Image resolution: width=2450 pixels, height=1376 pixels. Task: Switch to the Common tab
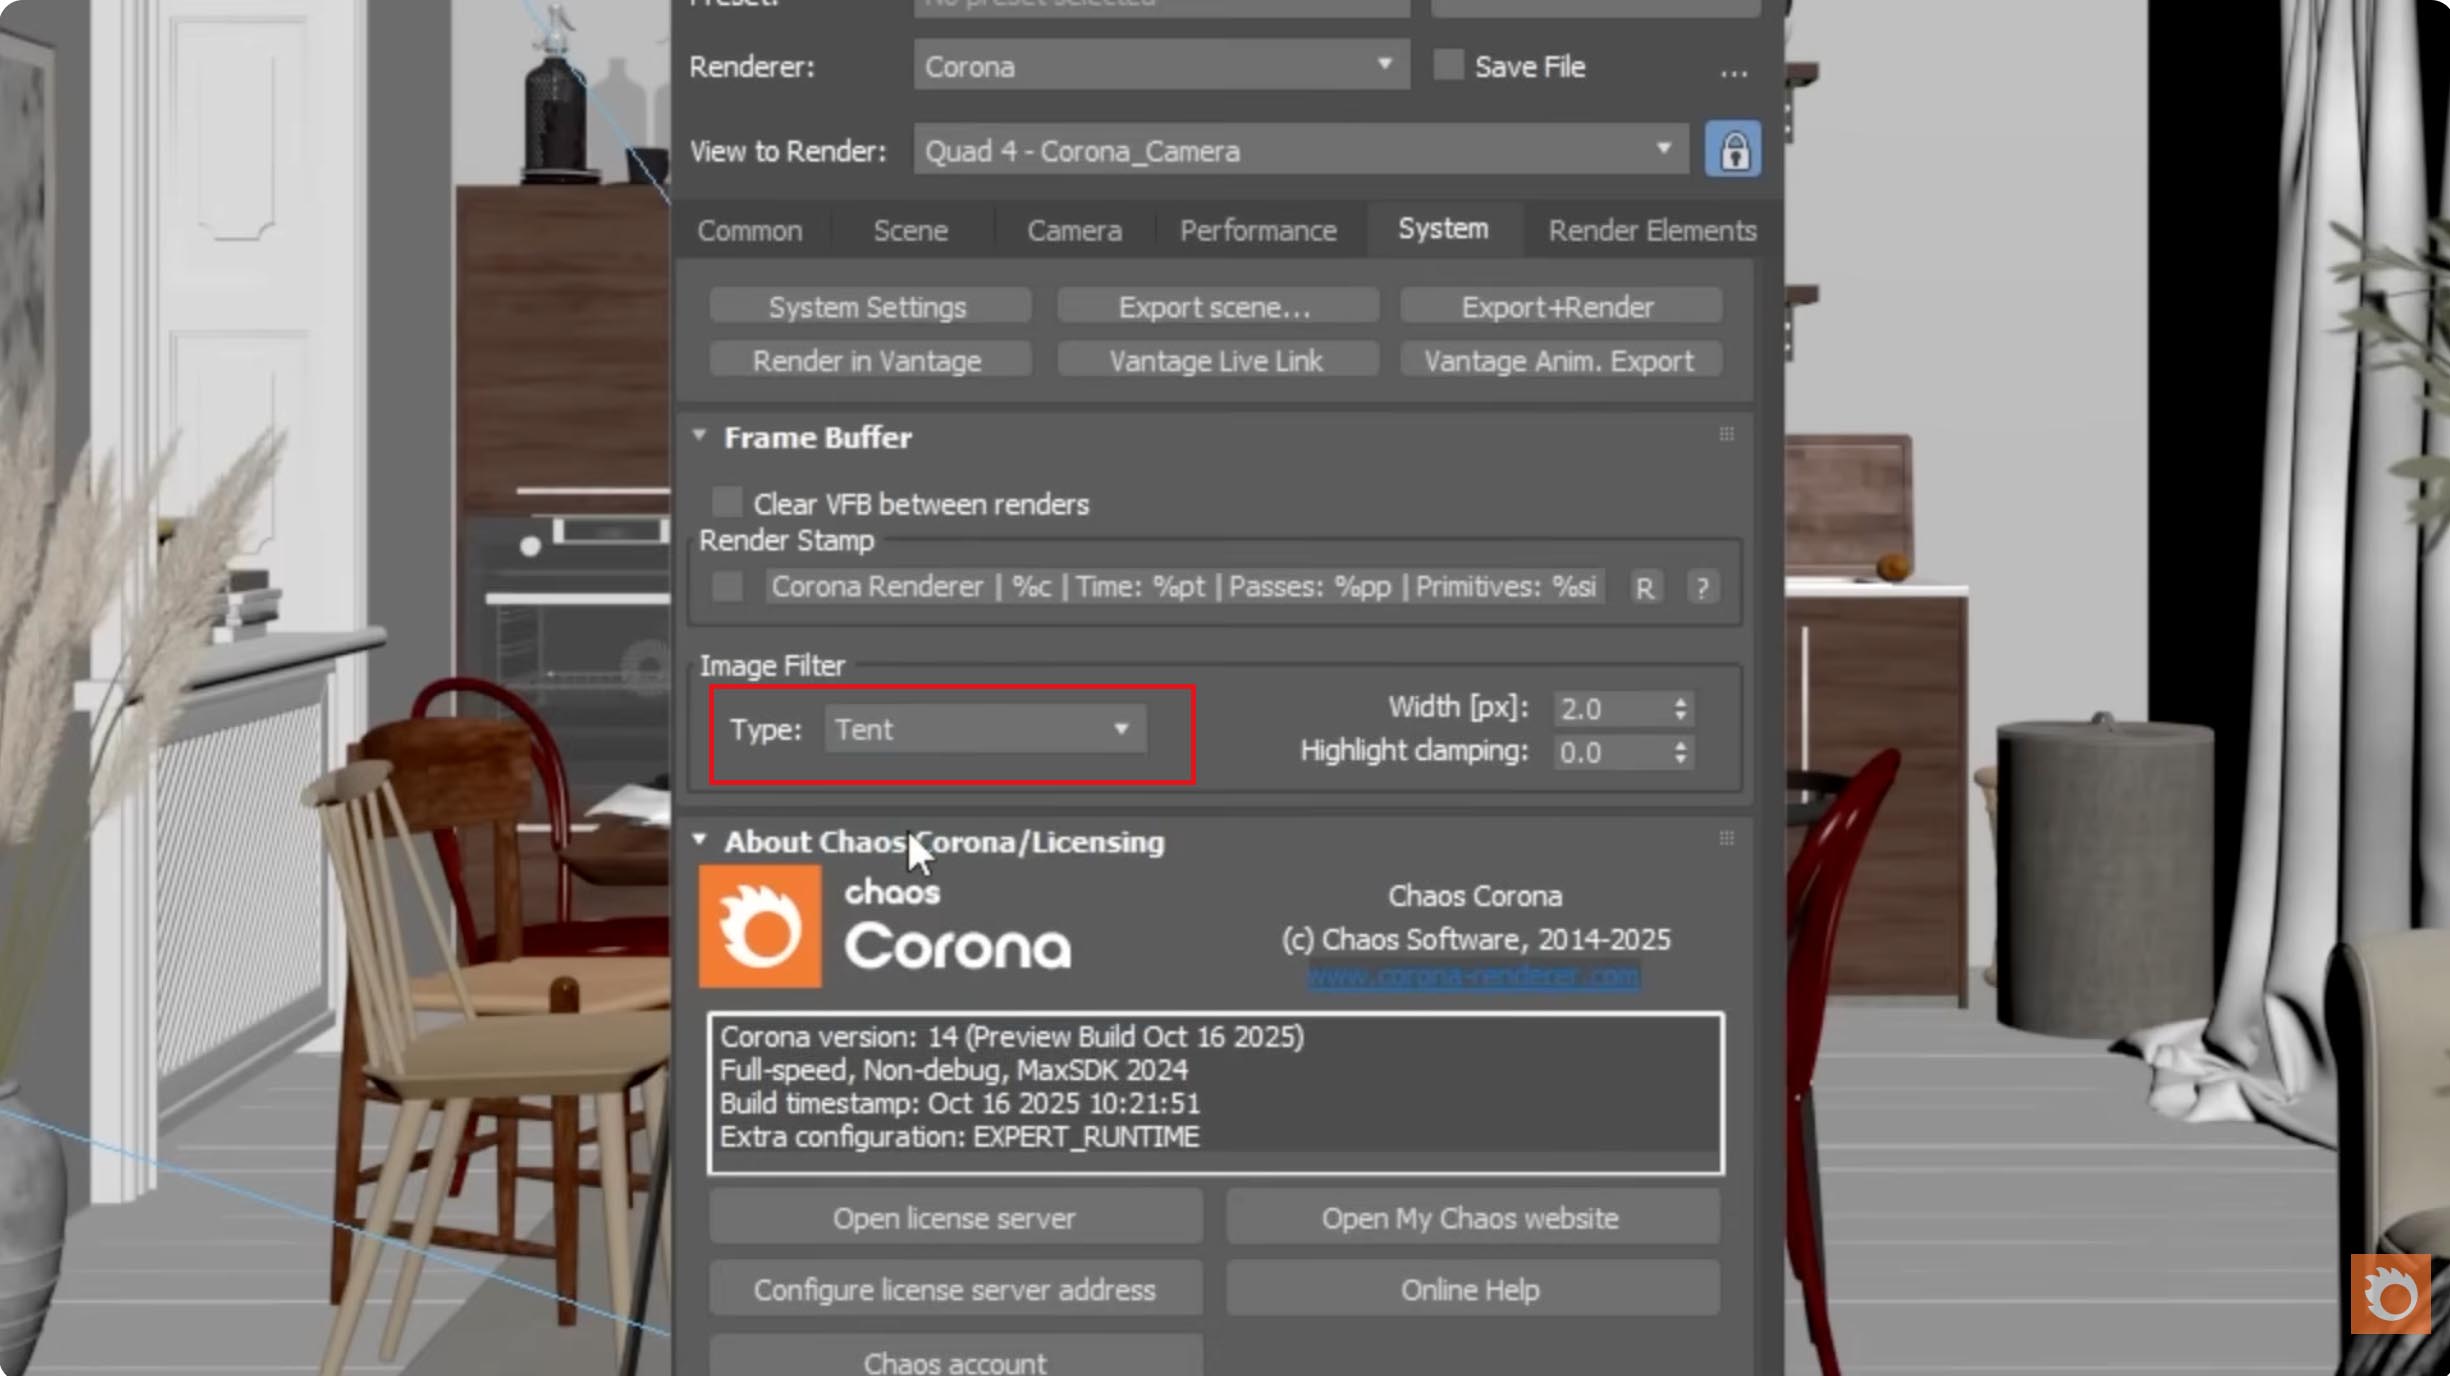point(750,231)
